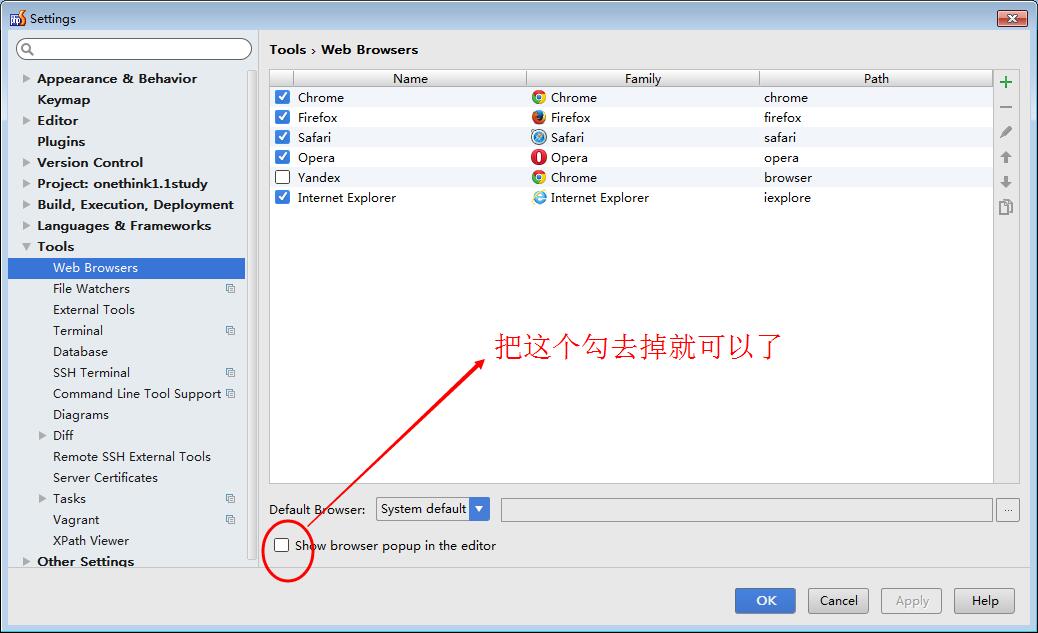The width and height of the screenshot is (1038, 633).
Task: Uncheck the Internet Explorer checkbox
Action: (x=283, y=197)
